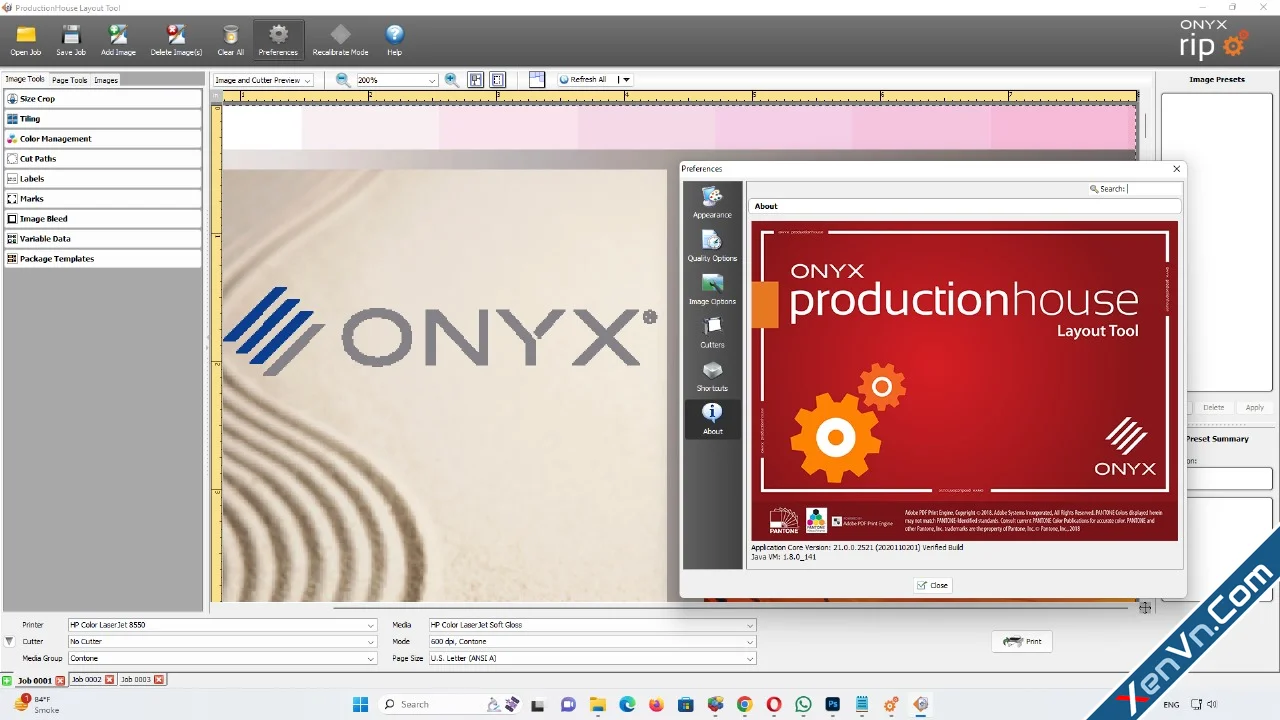Expand the Size Crop panel
Screen dimensions: 1280x720
click(103, 99)
